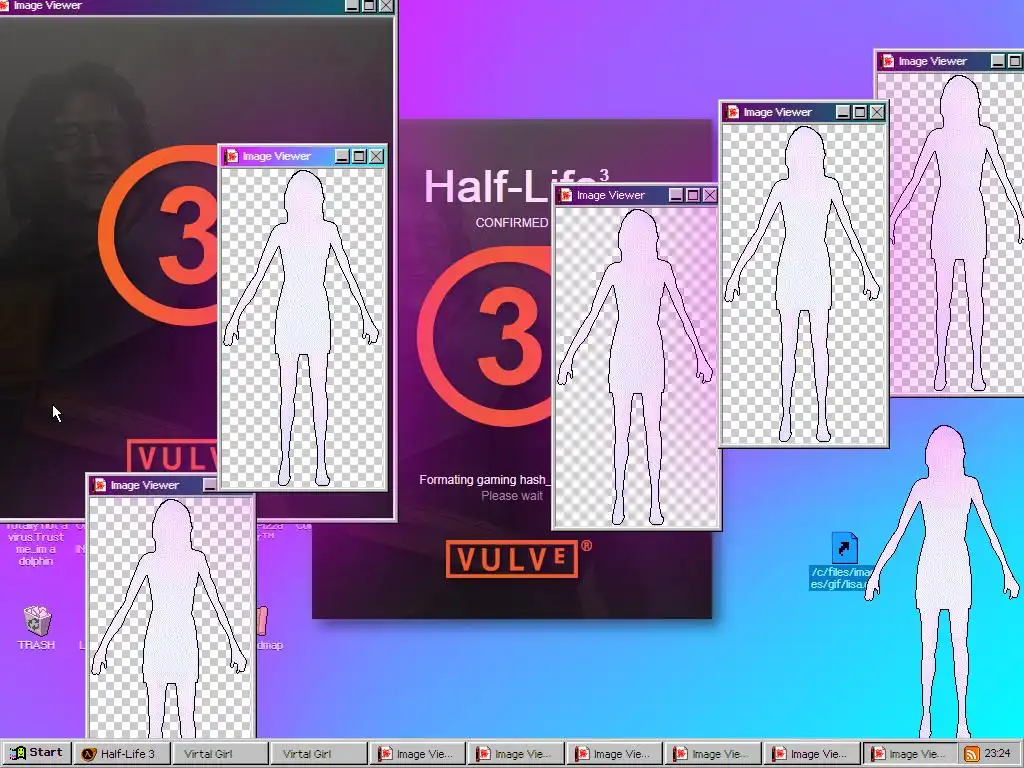Viewport: 1024px width, 768px height.
Task: Close the Image Viewer covering the Half-Life title
Action: [x=710, y=195]
